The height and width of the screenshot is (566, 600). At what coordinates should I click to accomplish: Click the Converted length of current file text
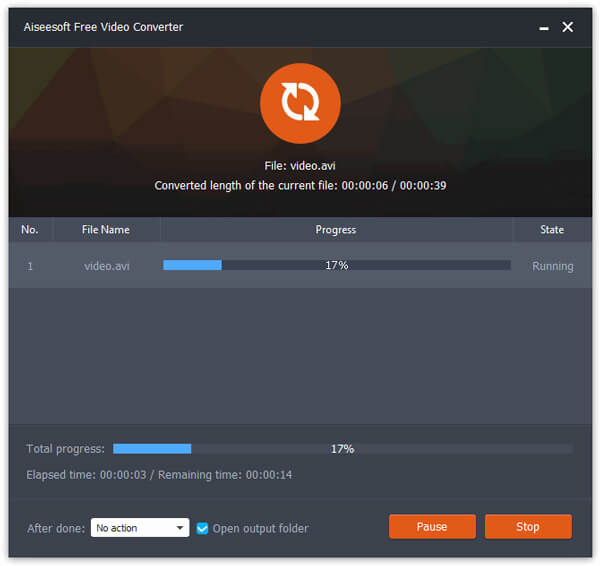click(x=300, y=186)
